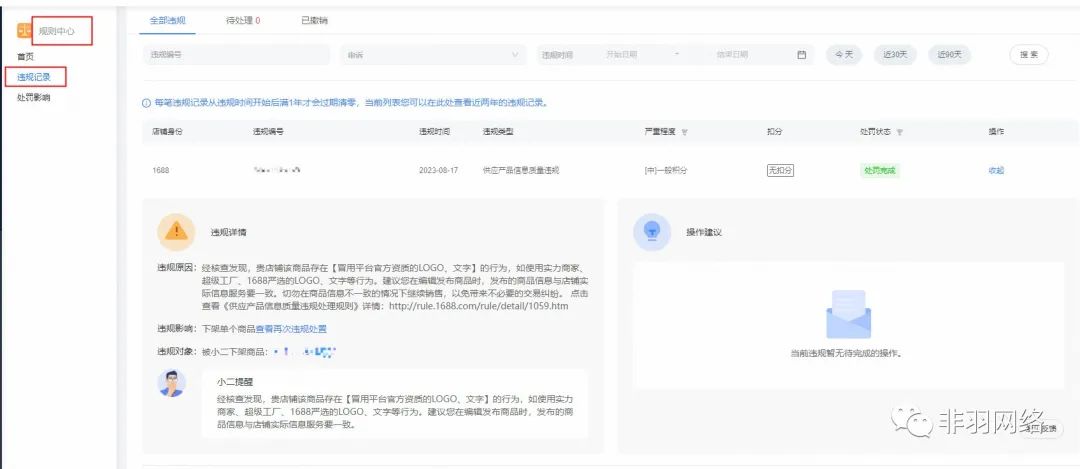
Task: Click the 搜索 button
Action: 1028,55
